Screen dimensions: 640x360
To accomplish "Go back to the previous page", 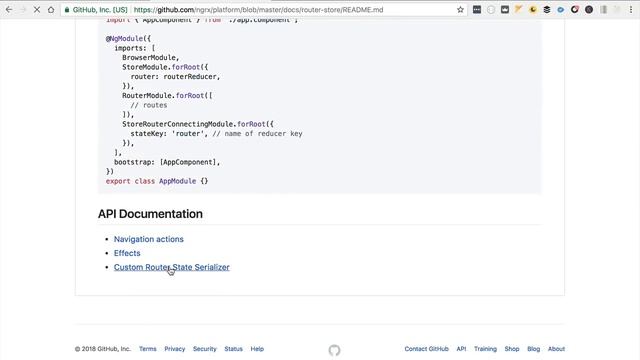I will pos(9,9).
